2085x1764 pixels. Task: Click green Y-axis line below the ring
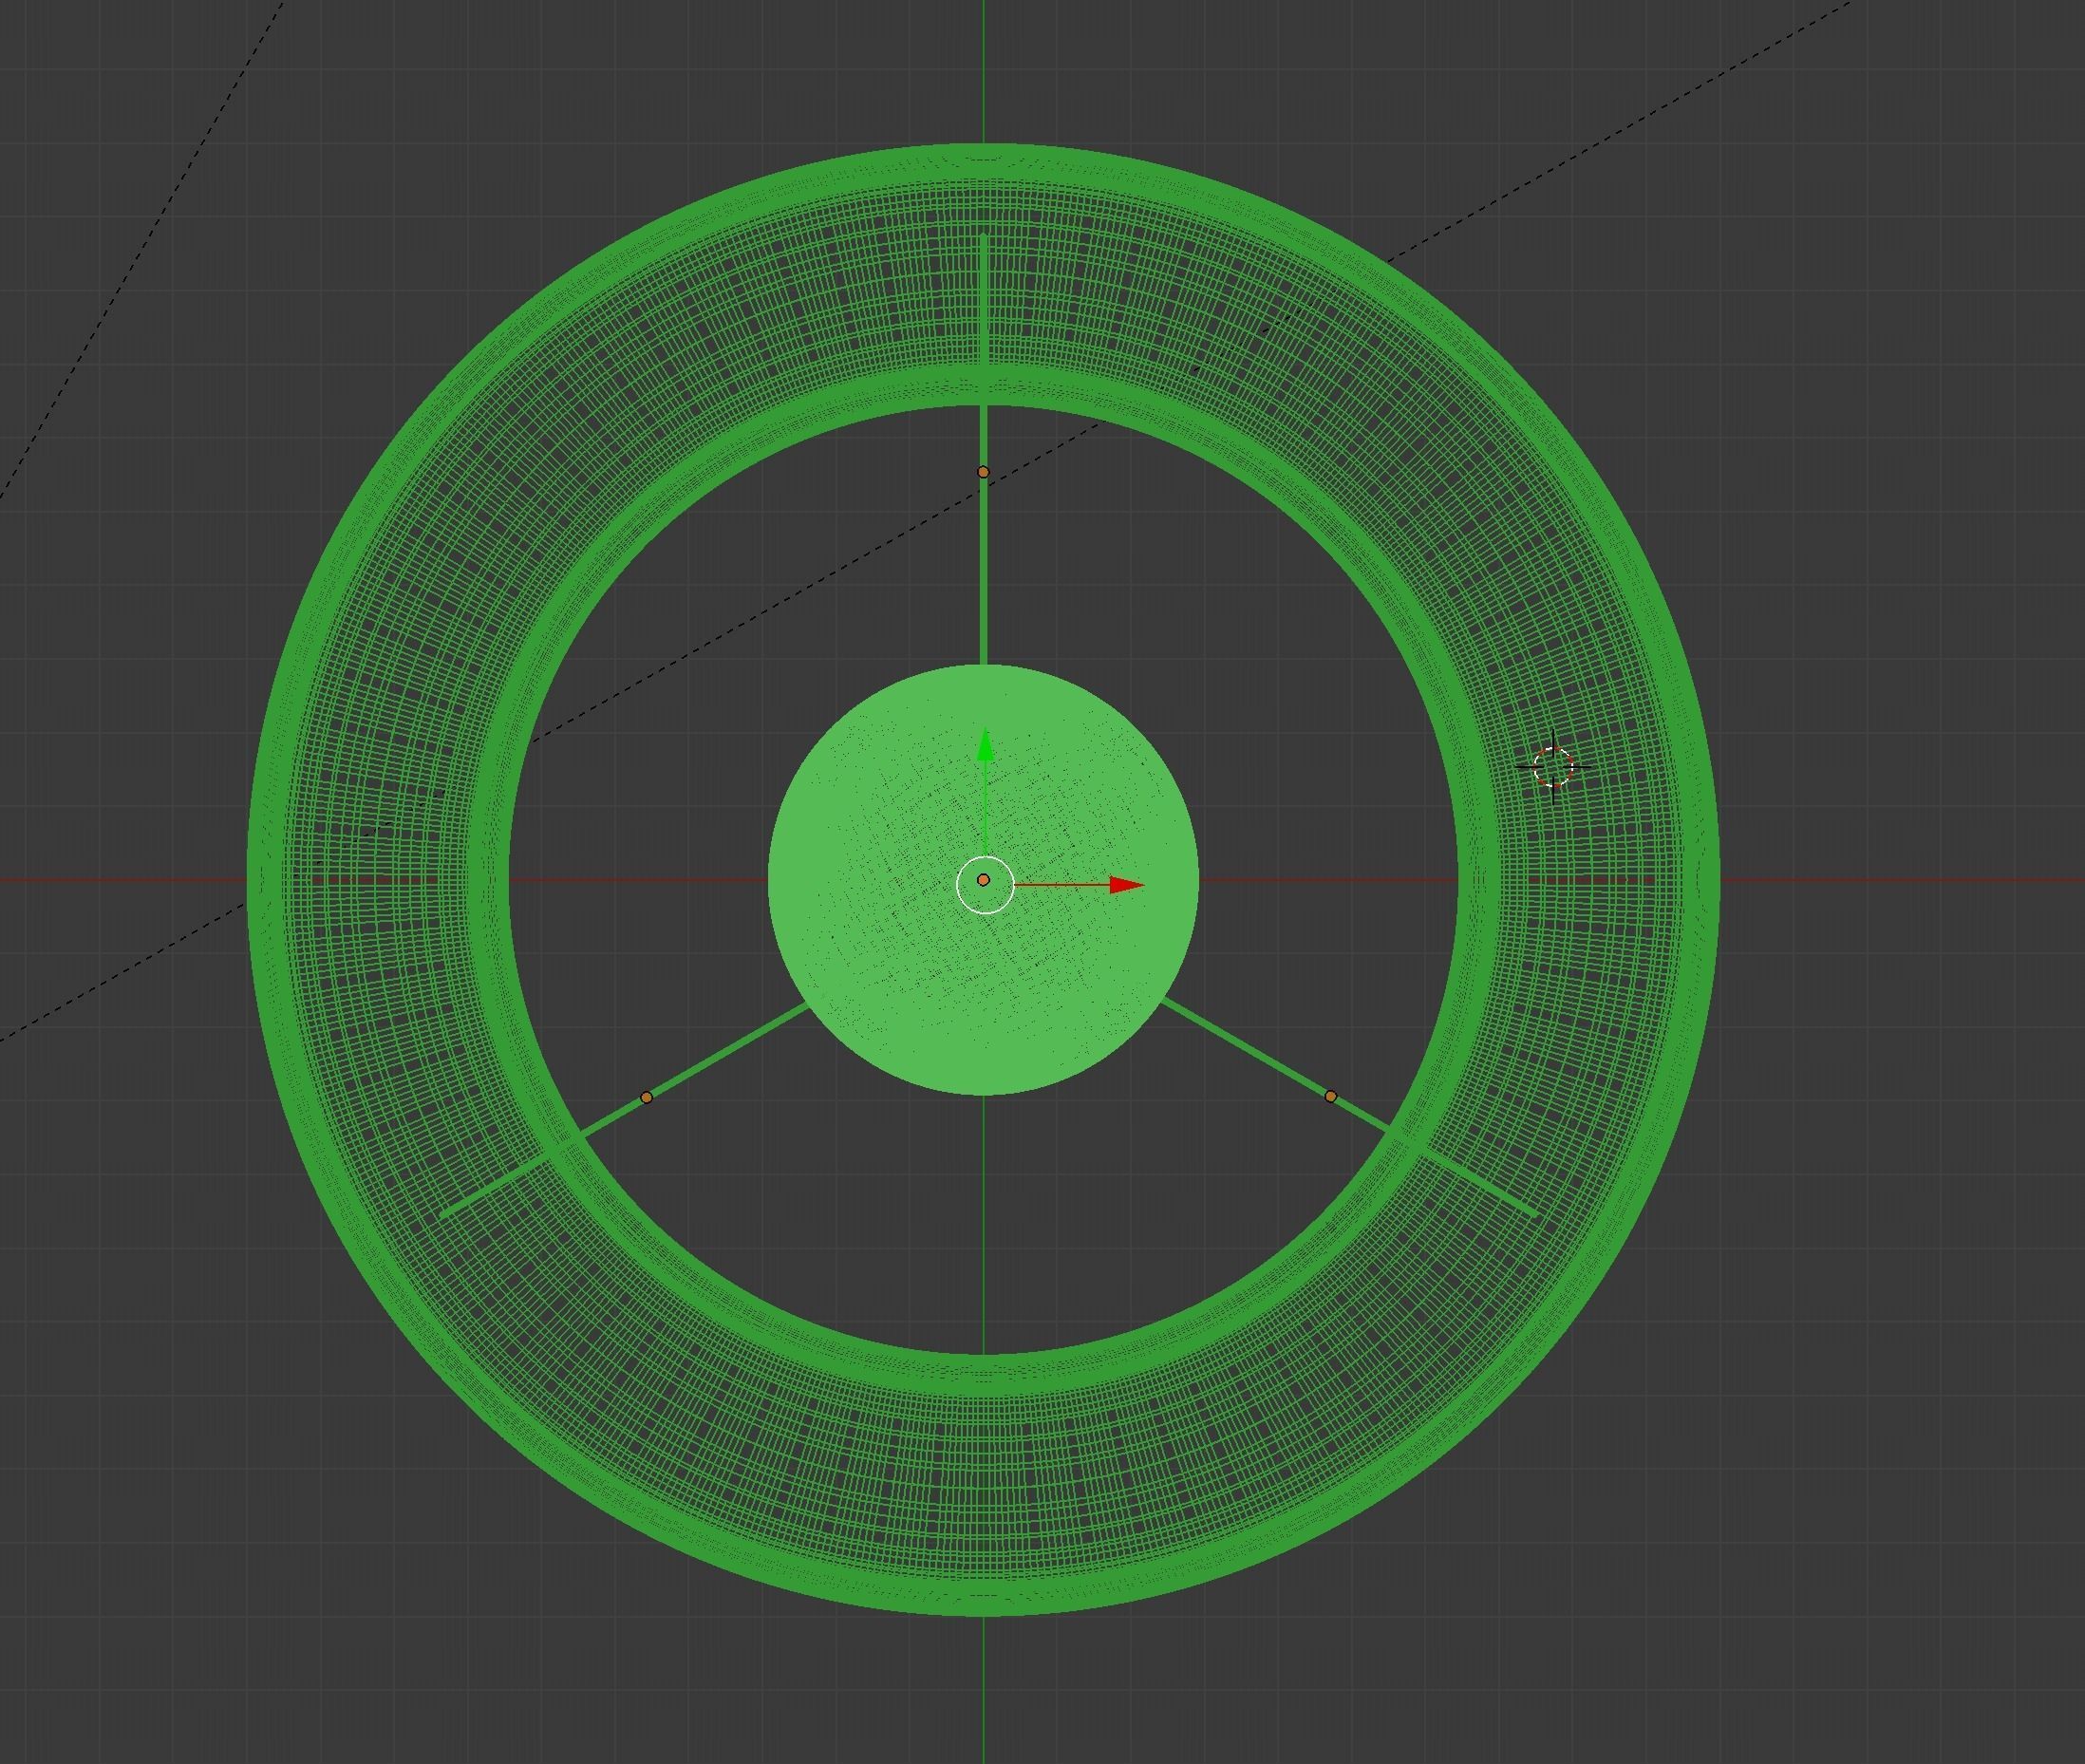click(x=984, y=1690)
